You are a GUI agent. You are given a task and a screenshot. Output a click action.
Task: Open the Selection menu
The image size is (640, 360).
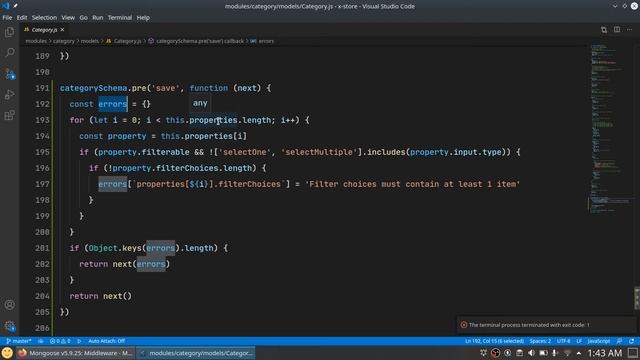[x=44, y=18]
